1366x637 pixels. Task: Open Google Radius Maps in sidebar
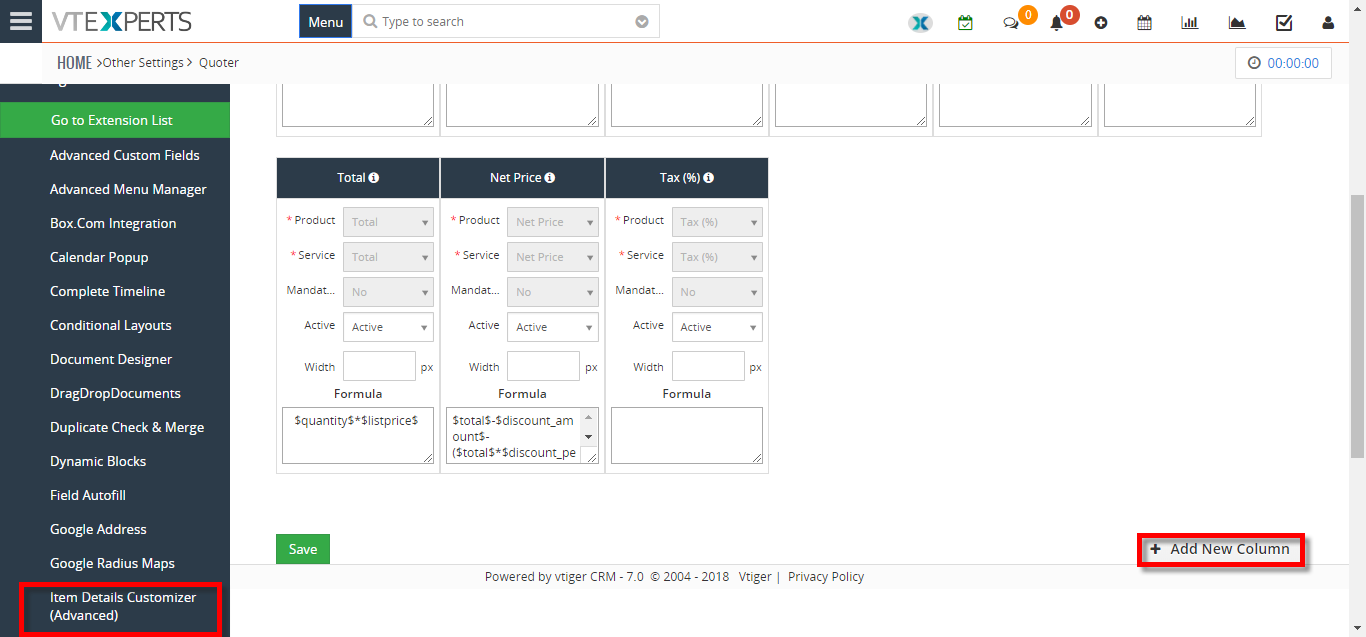click(x=112, y=563)
